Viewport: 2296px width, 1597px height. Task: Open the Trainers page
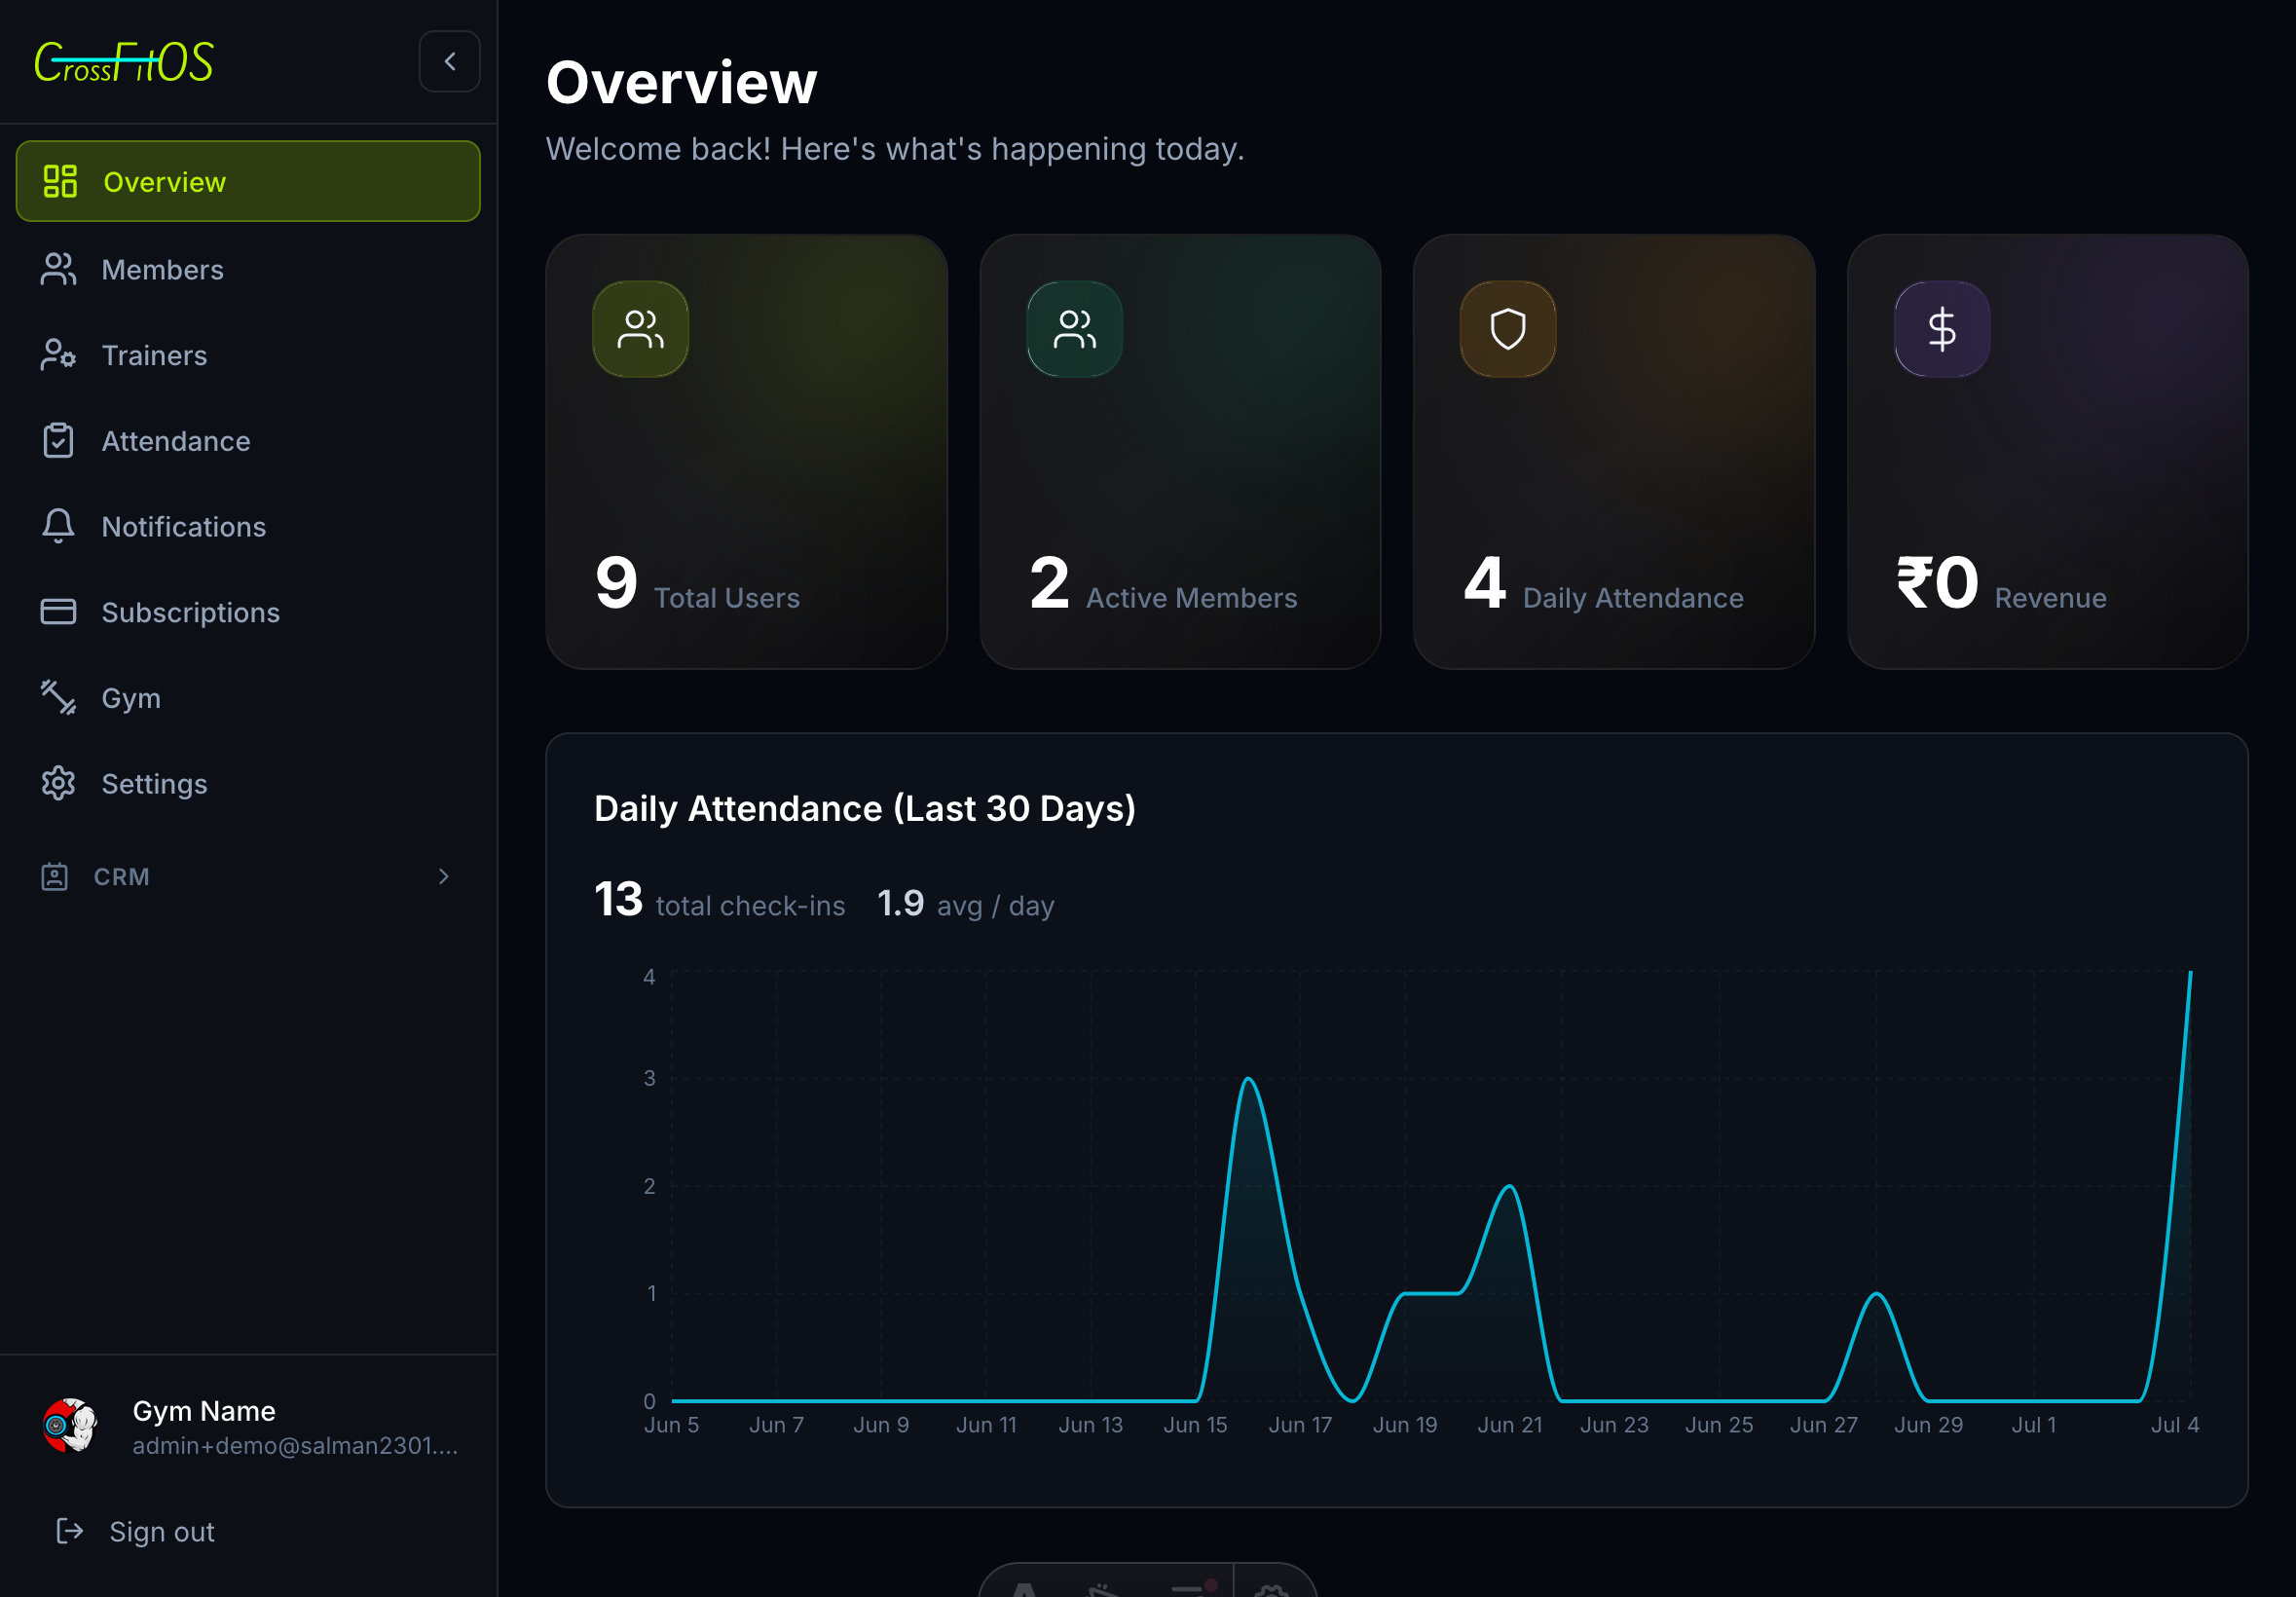pyautogui.click(x=248, y=355)
